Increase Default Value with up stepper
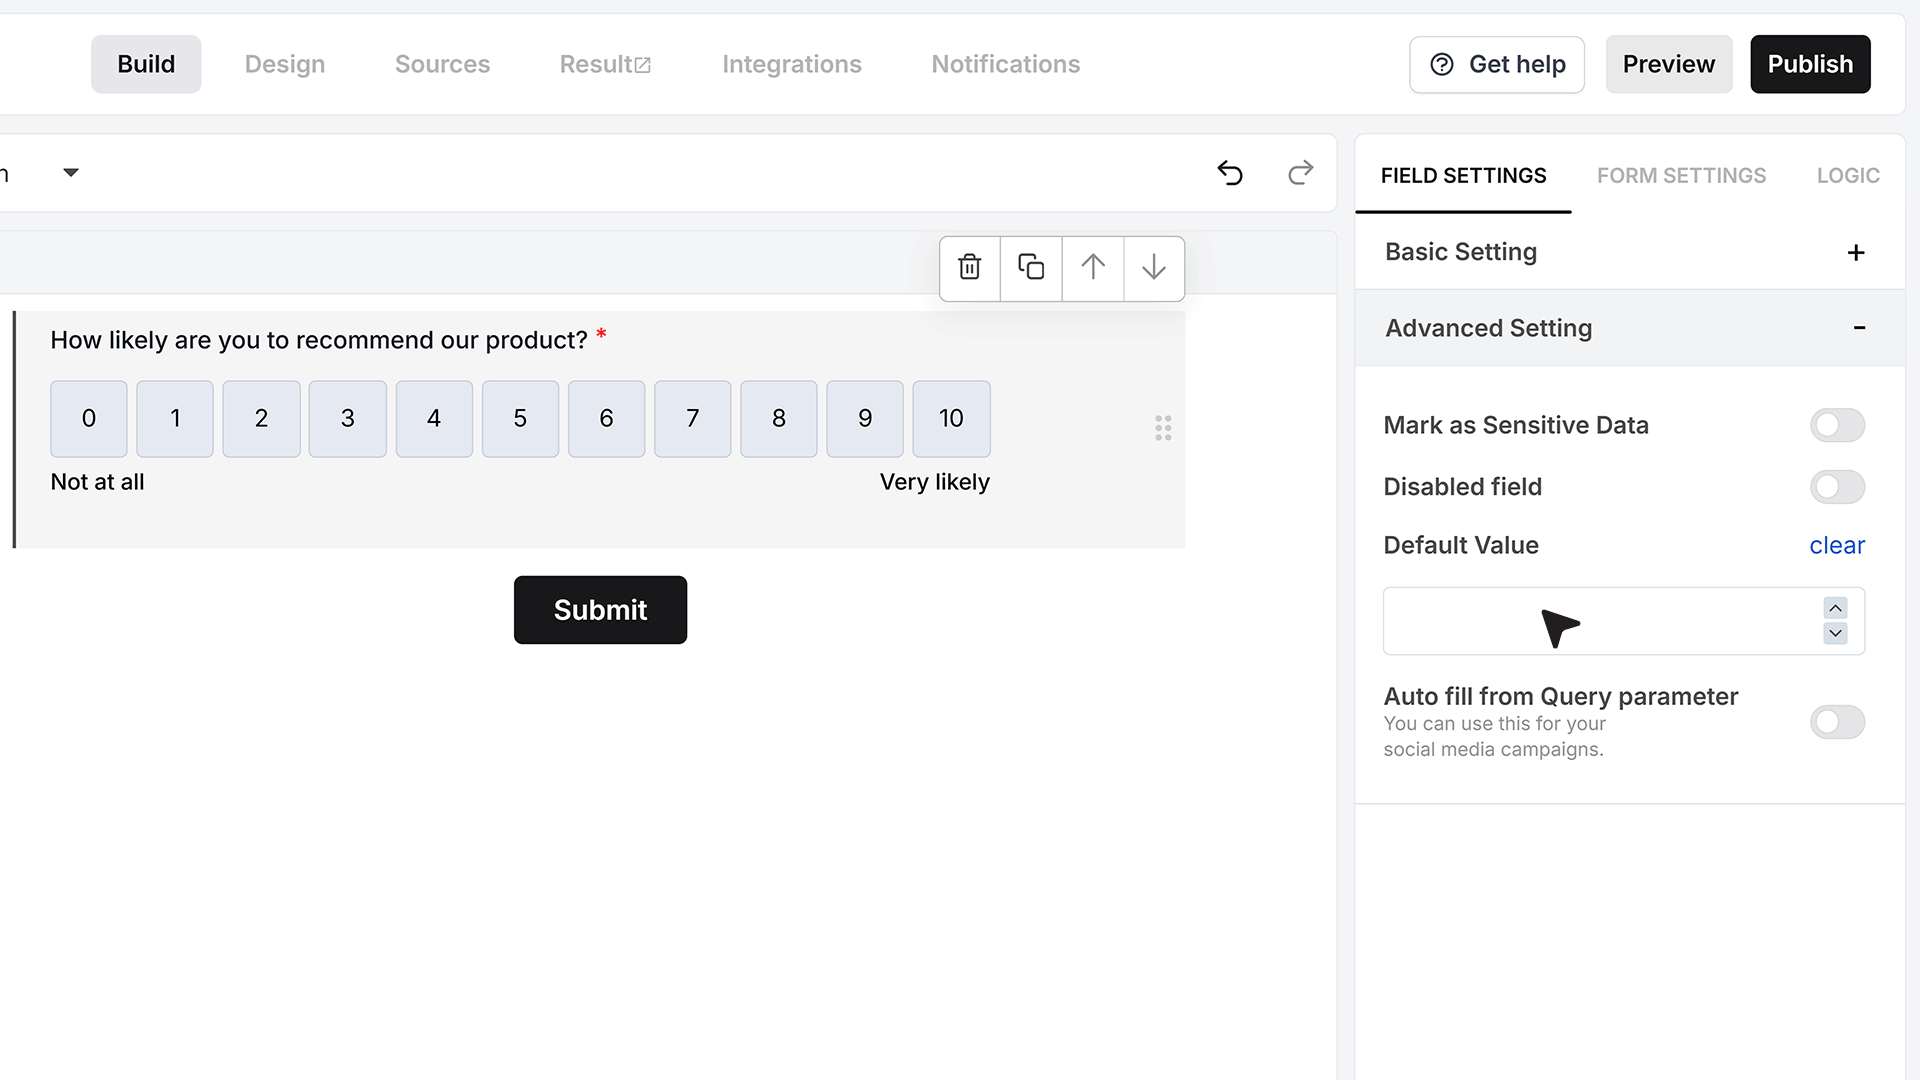The height and width of the screenshot is (1080, 1920). click(1835, 608)
